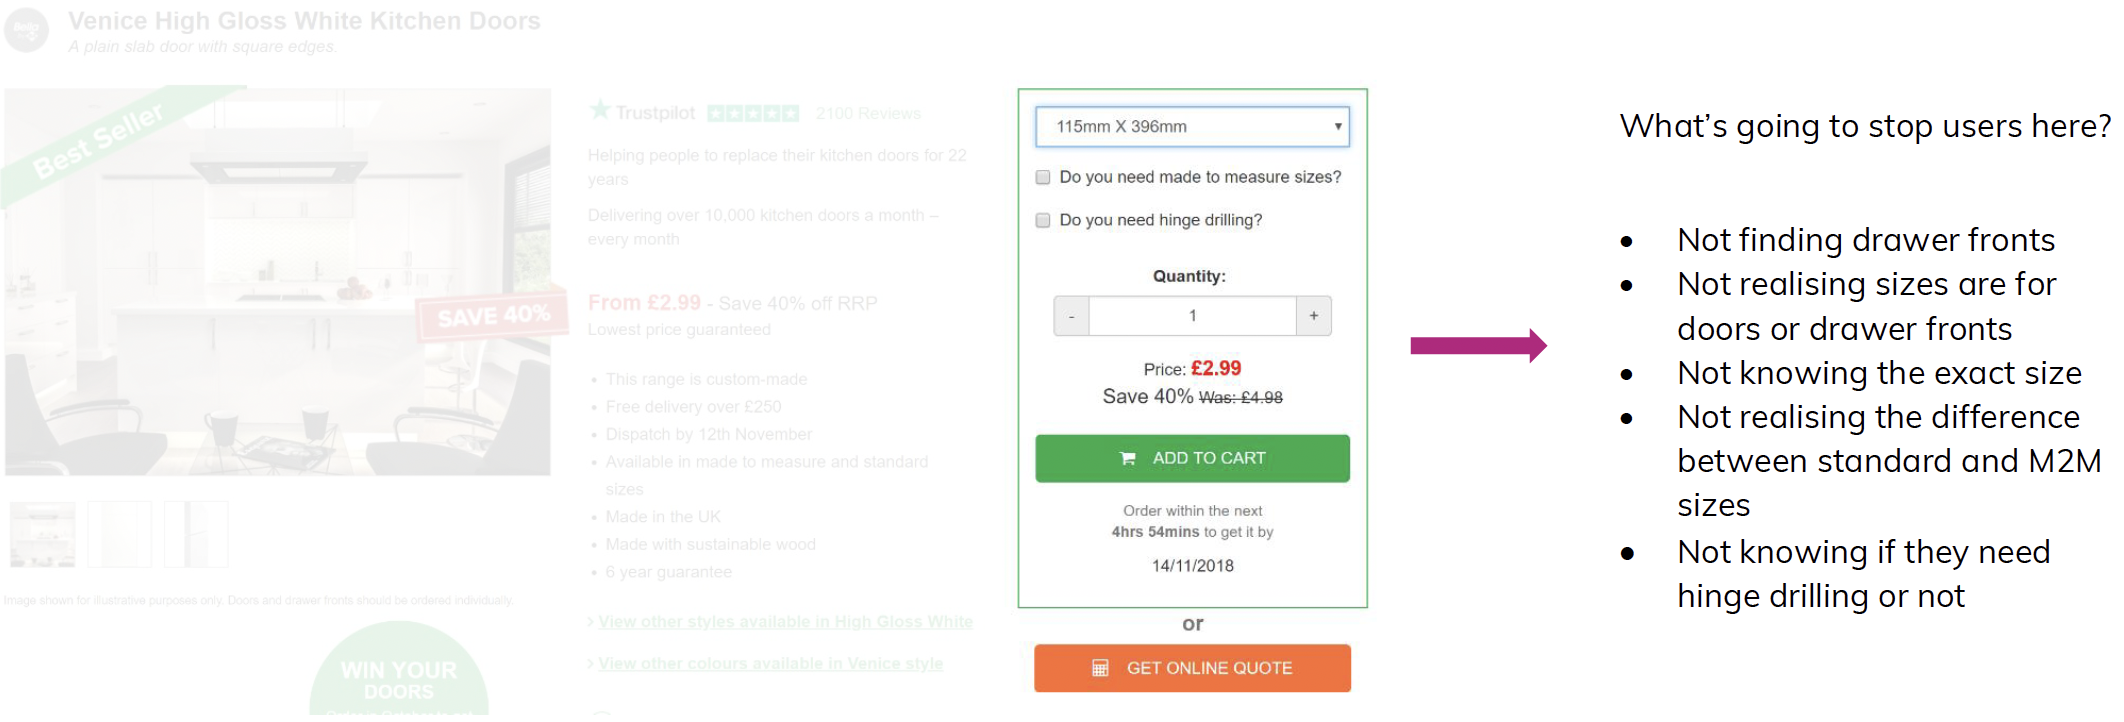The height and width of the screenshot is (722, 2124).
Task: Open other styles in High Gloss White link
Action: coord(785,622)
